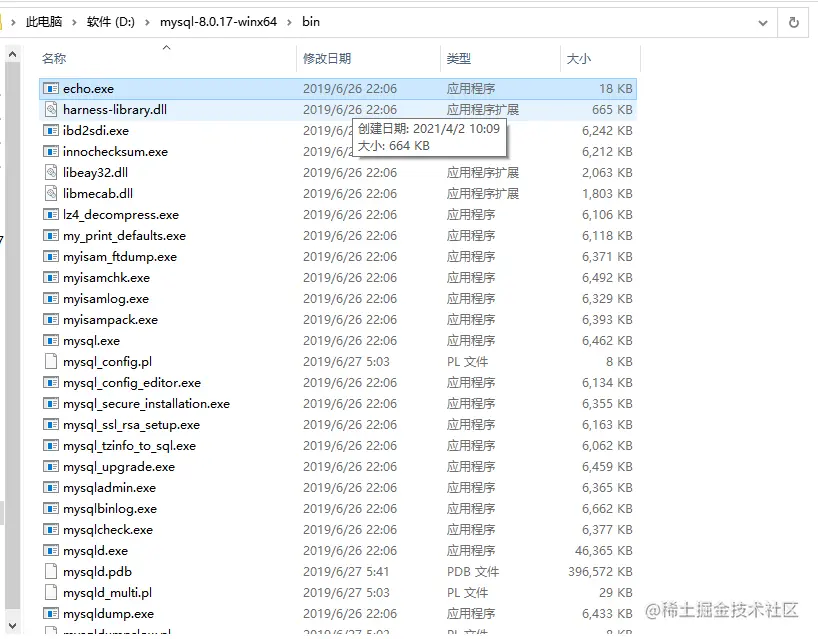Go to mysql-8.0.17-winx64 folder breadcrumb
Screen dimensions: 818x639
pyautogui.click(x=219, y=22)
